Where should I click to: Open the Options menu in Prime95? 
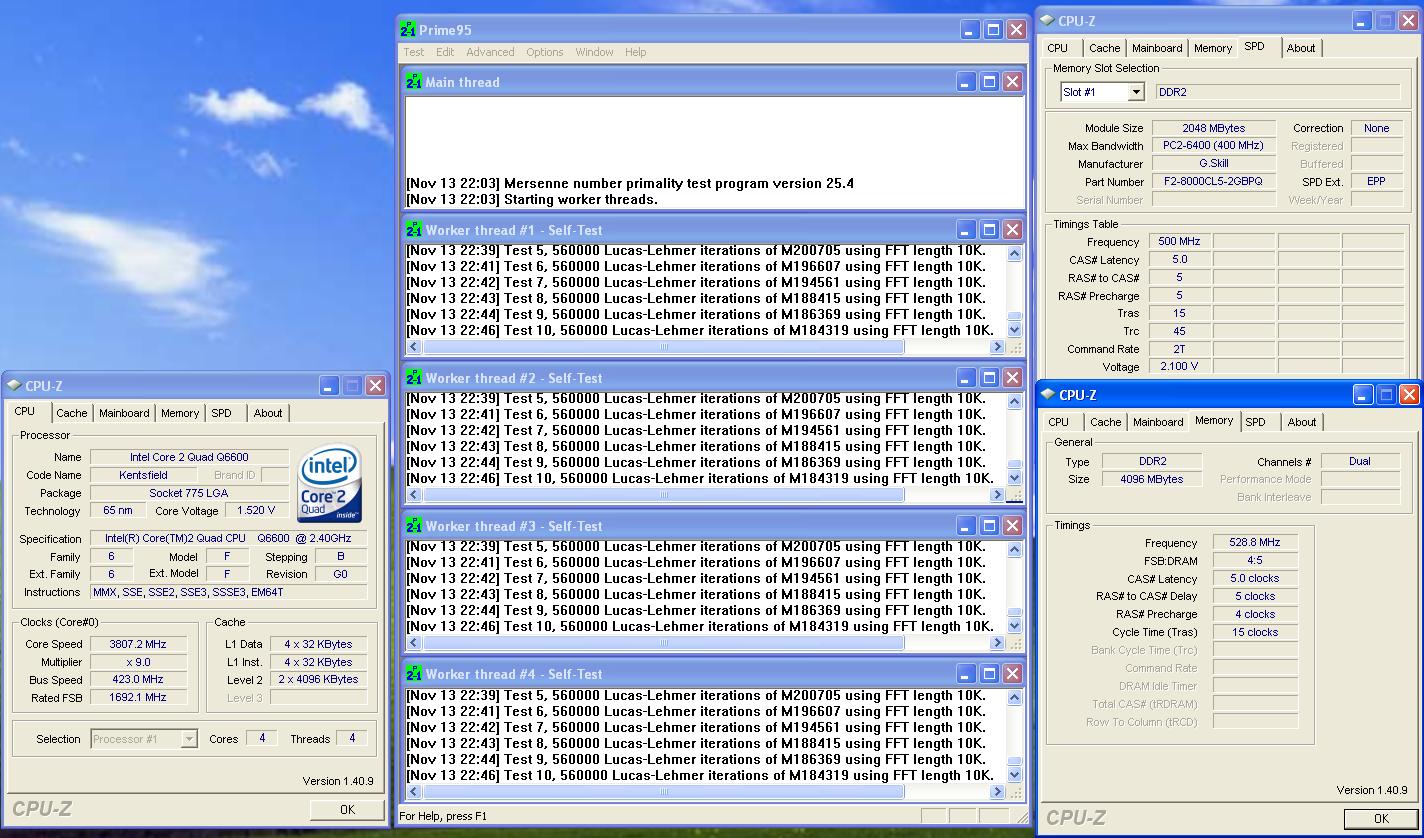[545, 52]
